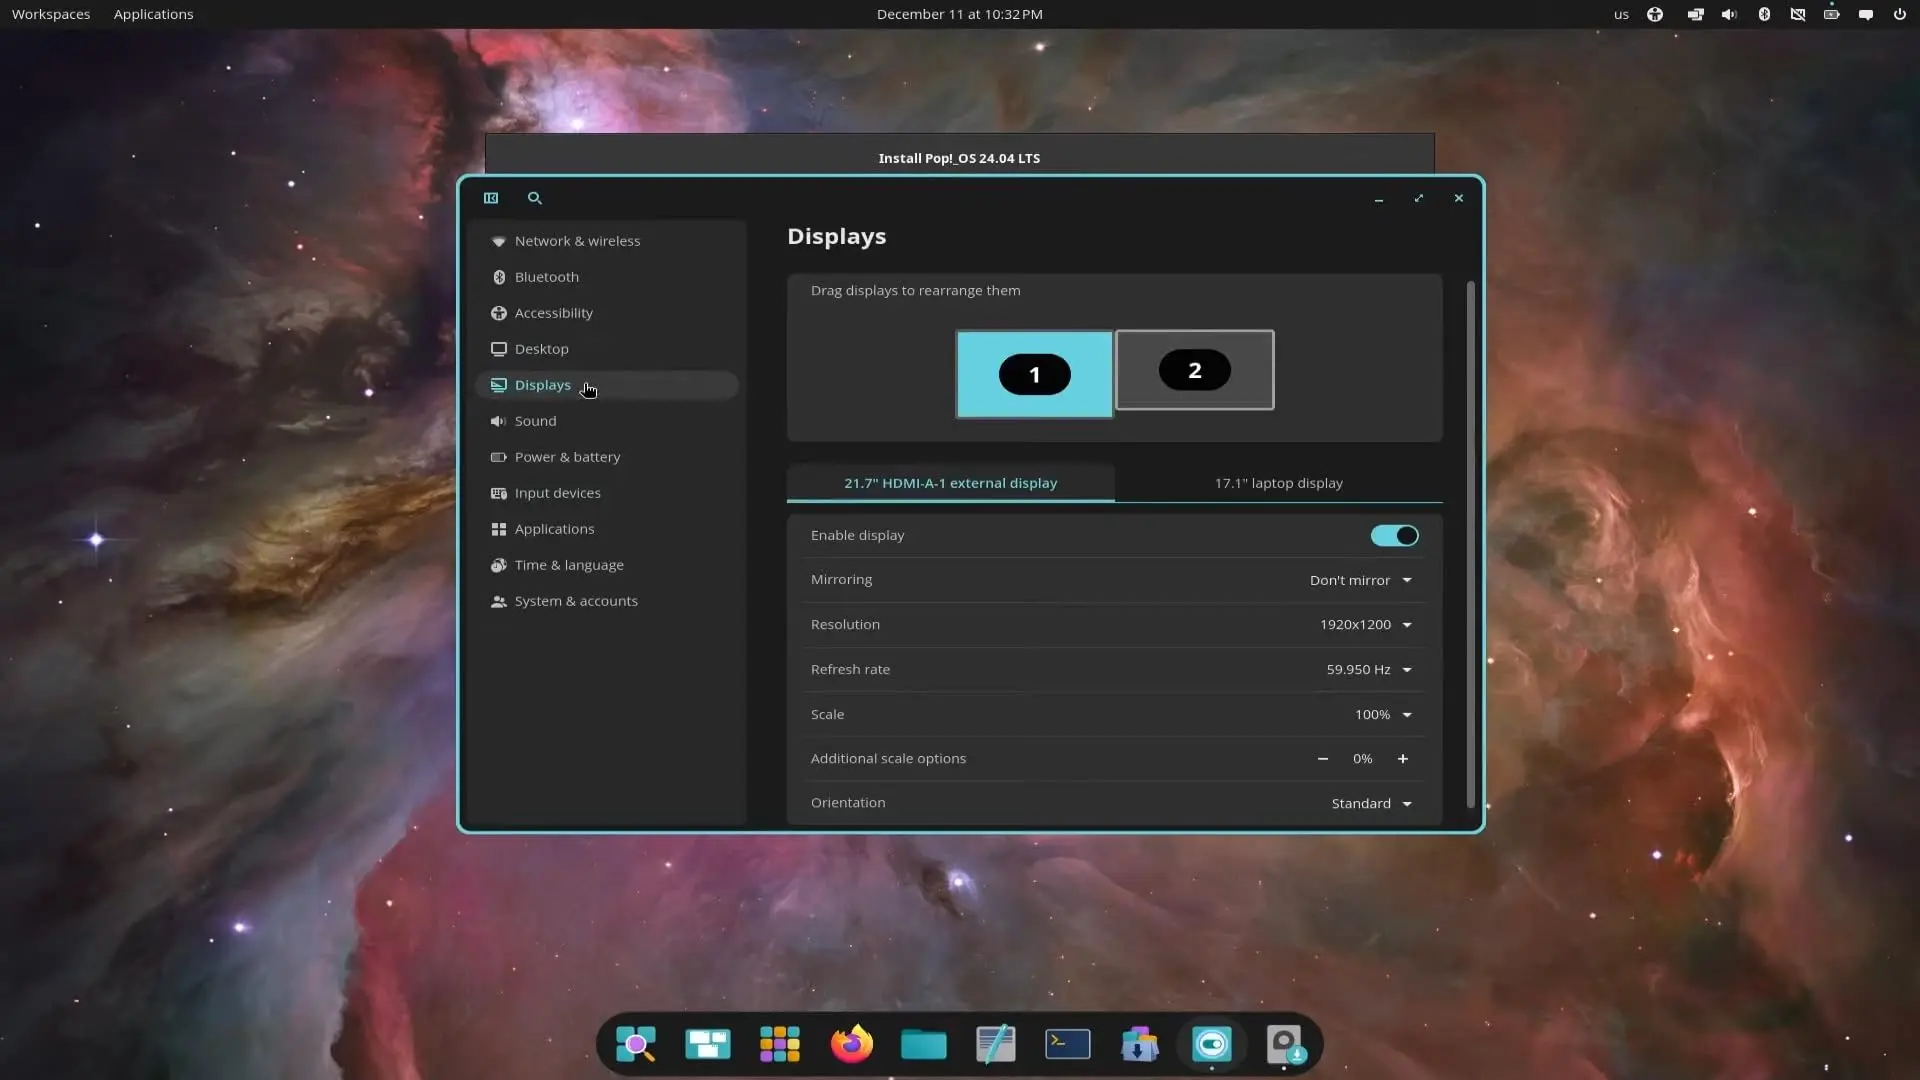The height and width of the screenshot is (1080, 1920).
Task: Open Applications settings page
Action: pyautogui.click(x=607, y=529)
